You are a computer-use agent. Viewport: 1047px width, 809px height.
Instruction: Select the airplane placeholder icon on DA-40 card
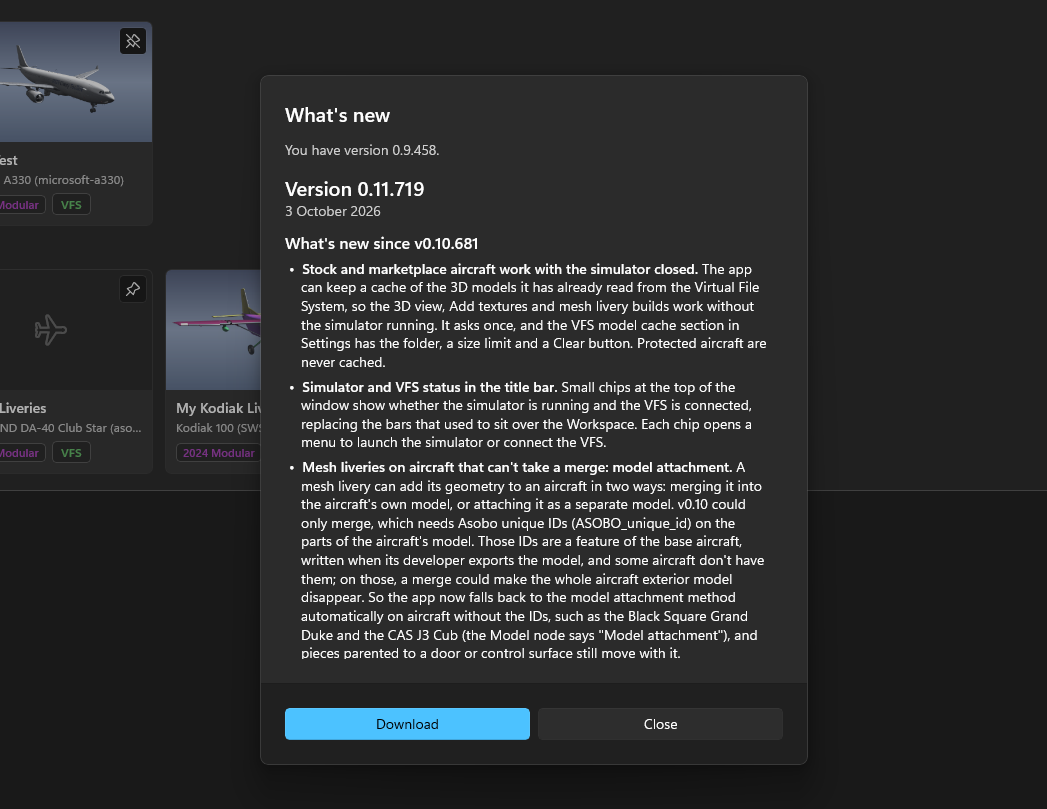click(51, 330)
